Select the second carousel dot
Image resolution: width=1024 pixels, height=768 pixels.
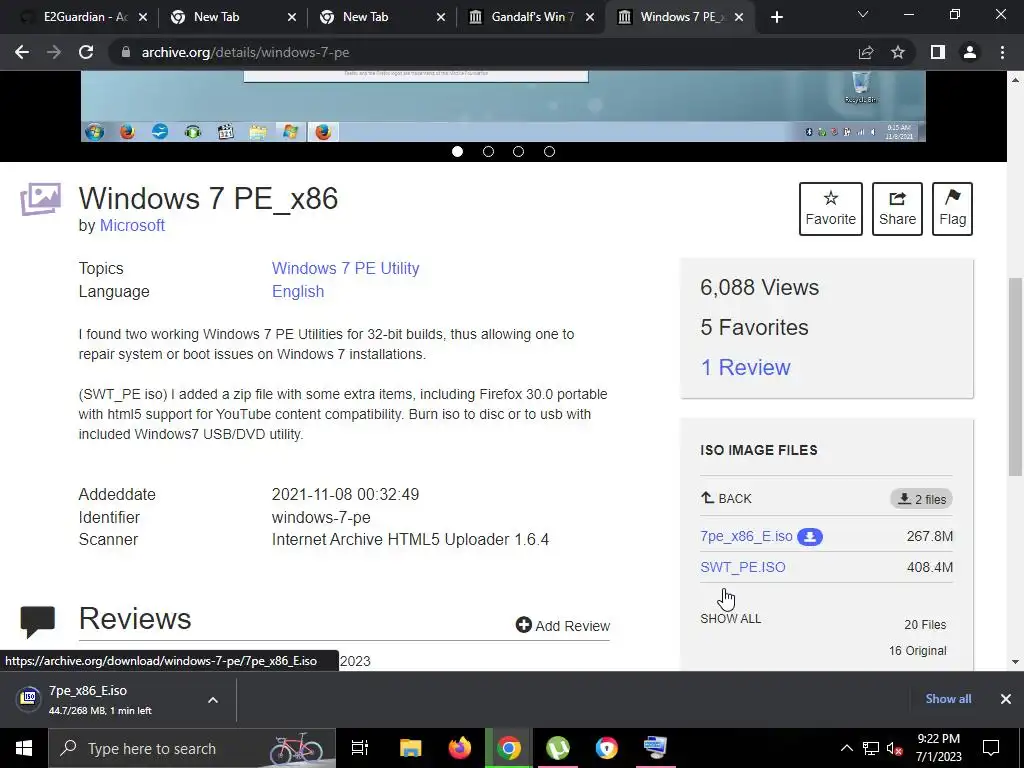pos(488,152)
